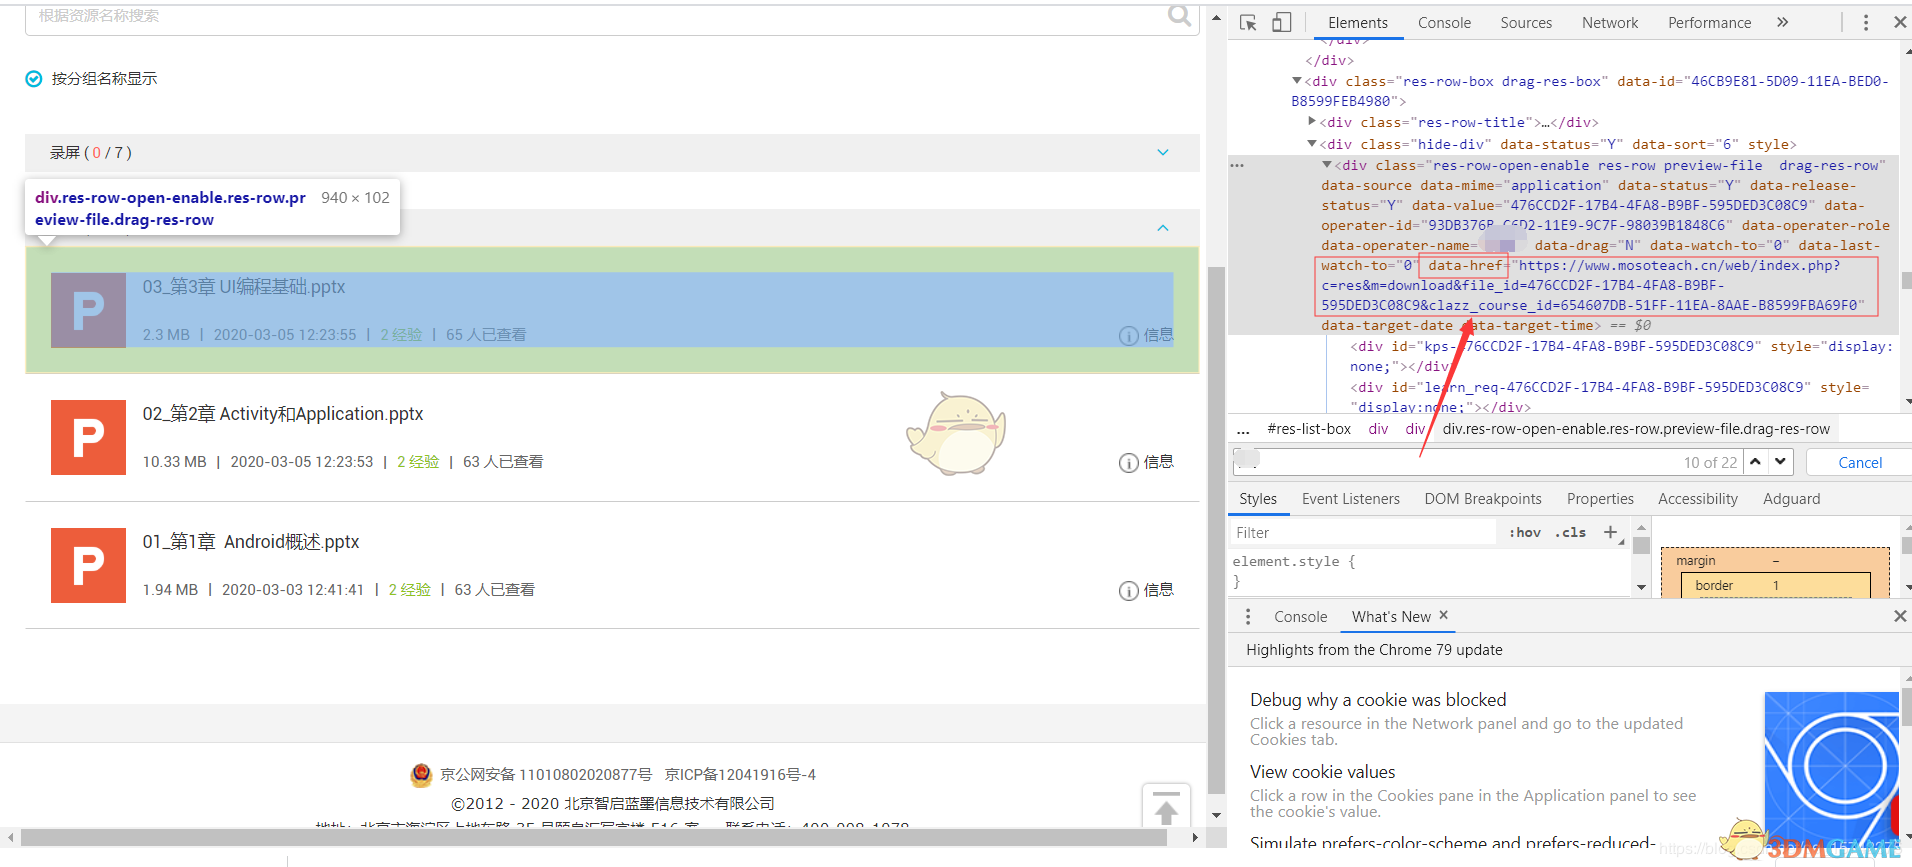The image size is (1912, 867).
Task: Show 信息 for 03_第3章 file
Action: pyautogui.click(x=1146, y=335)
